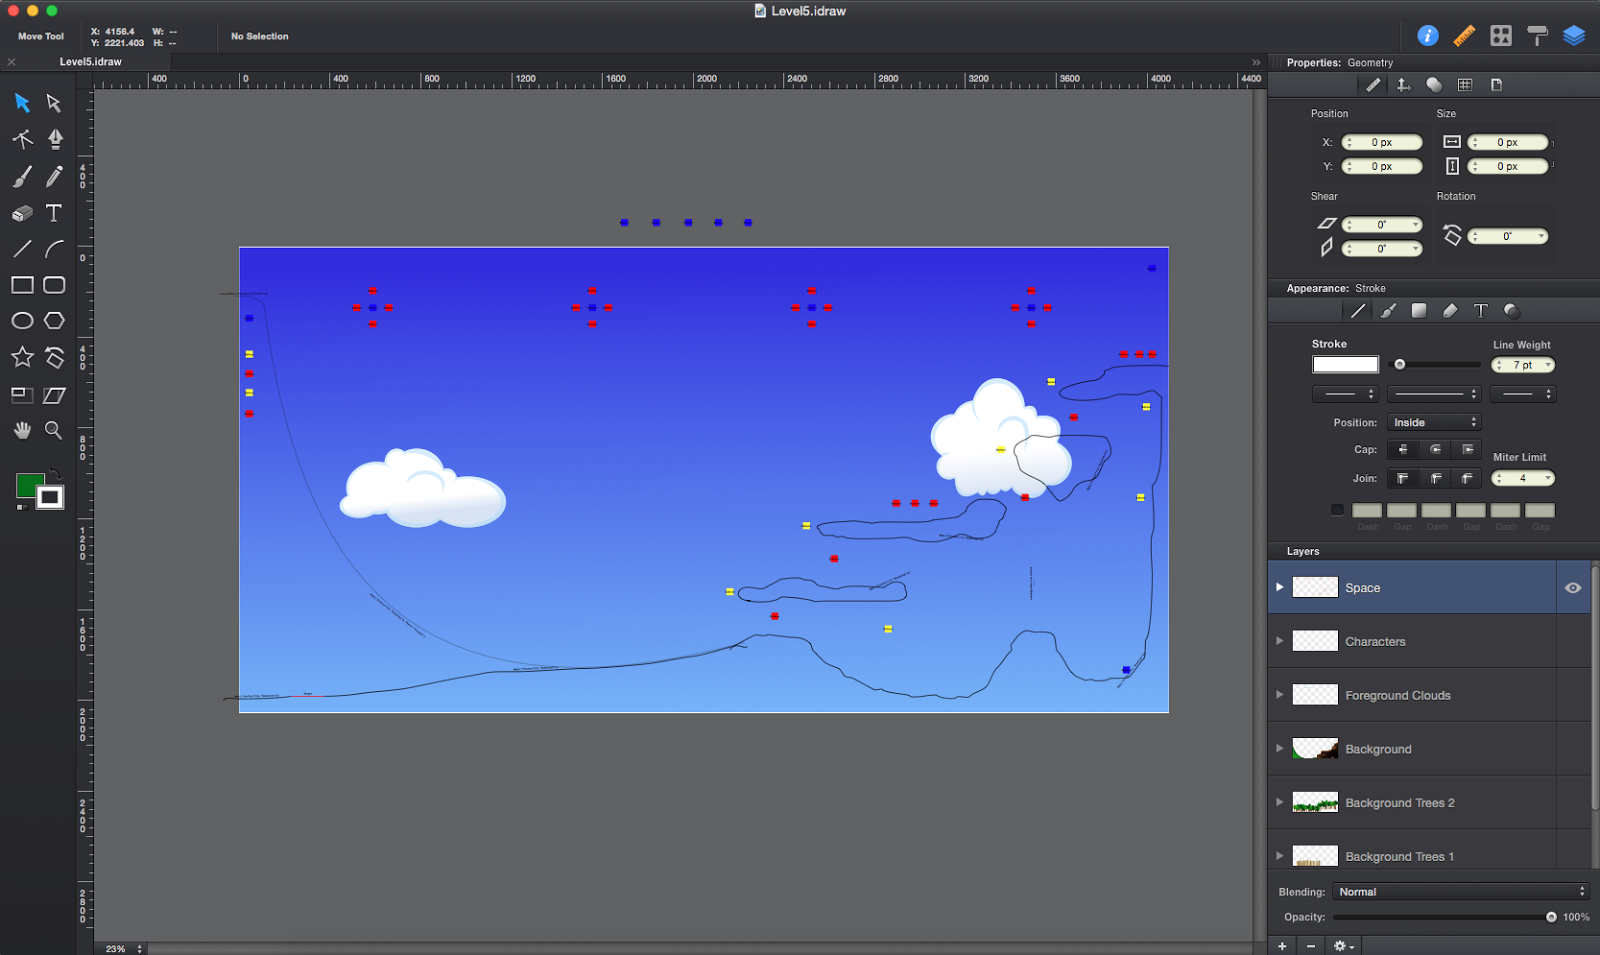Expand the Background layer

click(1280, 748)
